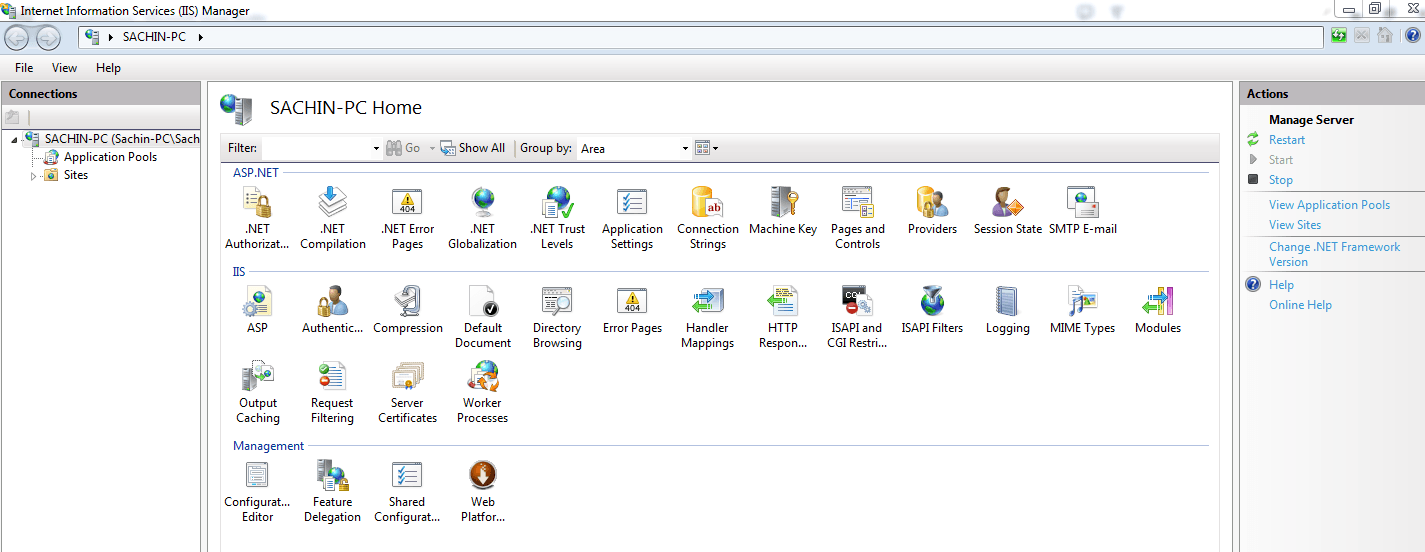The height and width of the screenshot is (552, 1425).
Task: Click Change .NET Framework Version
Action: coord(1334,254)
